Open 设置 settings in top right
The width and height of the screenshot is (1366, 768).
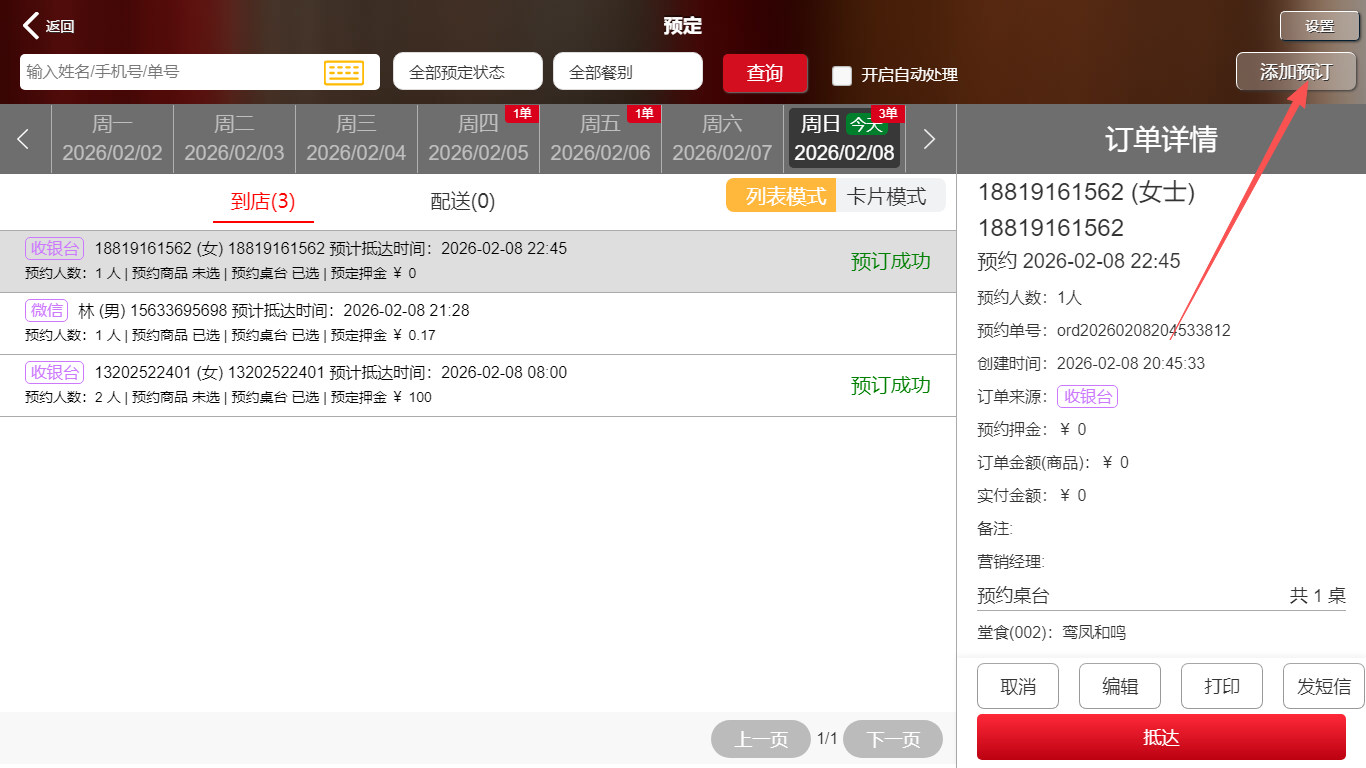[x=1319, y=26]
